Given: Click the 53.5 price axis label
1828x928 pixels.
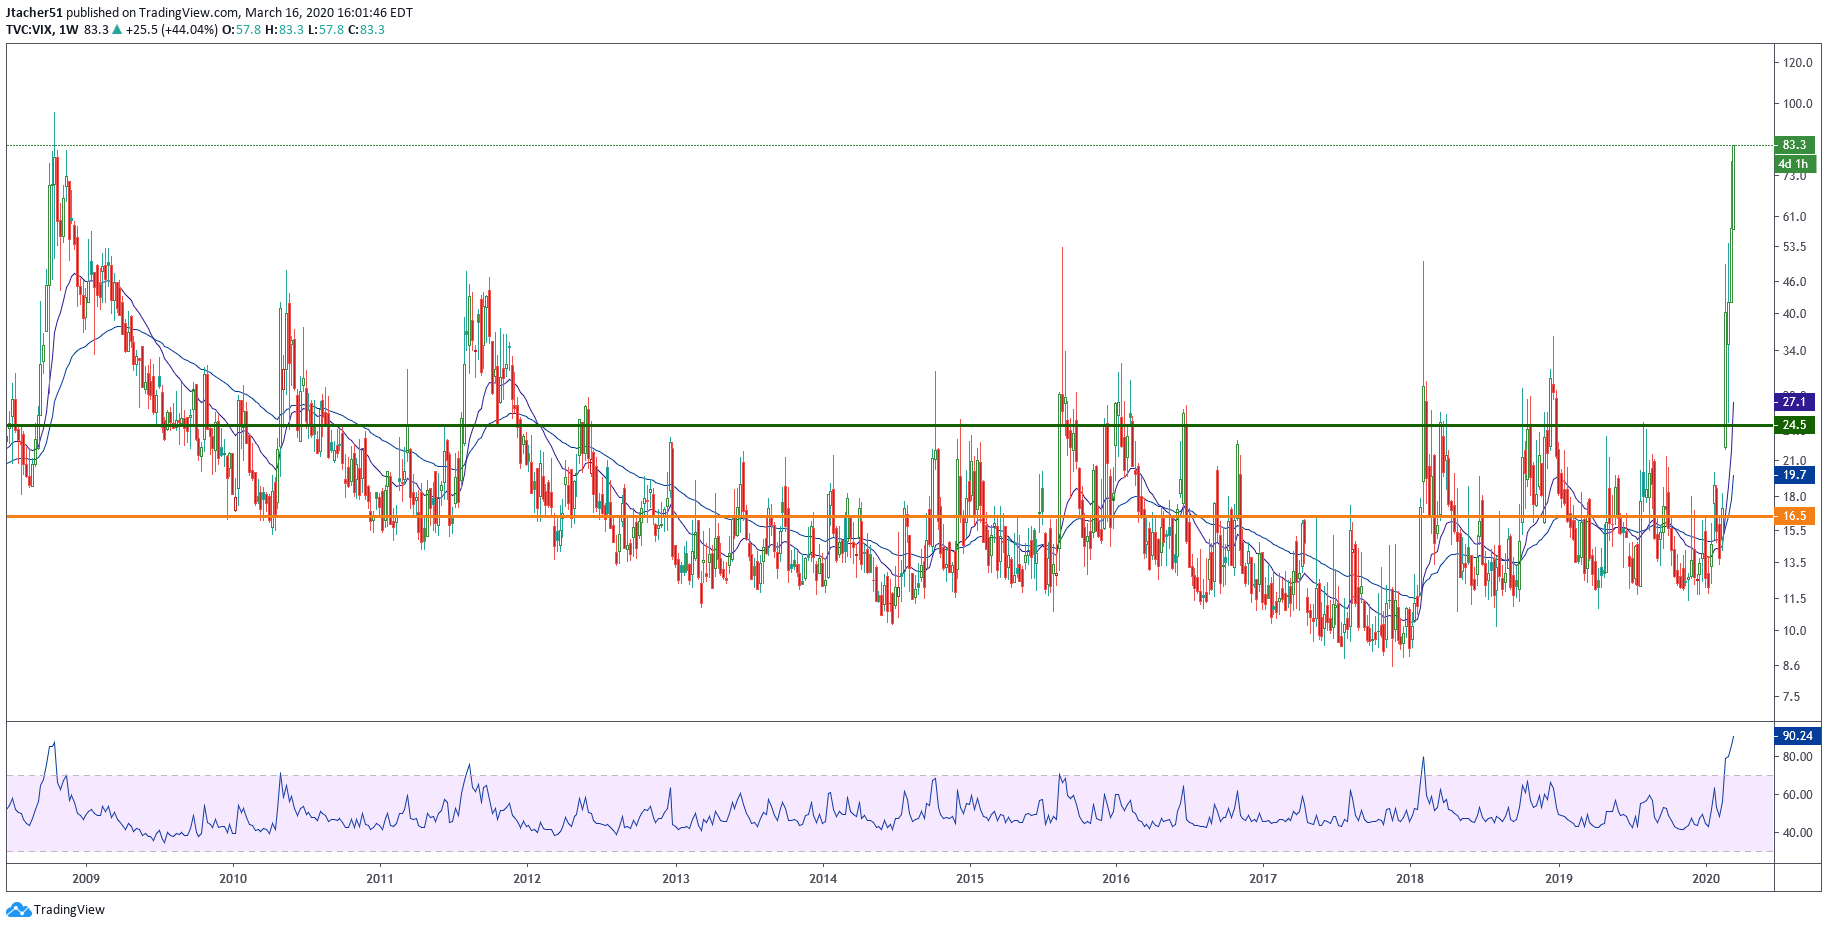Looking at the screenshot, I should point(1795,247).
